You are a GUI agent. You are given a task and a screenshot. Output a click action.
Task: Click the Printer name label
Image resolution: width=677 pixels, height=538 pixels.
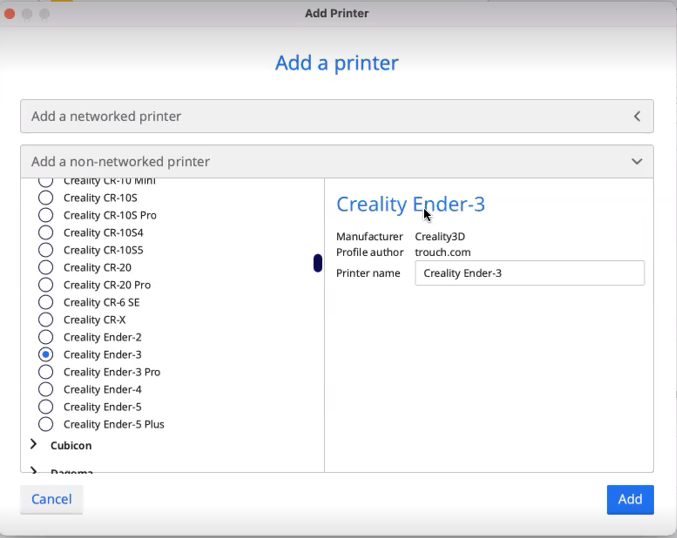point(368,273)
